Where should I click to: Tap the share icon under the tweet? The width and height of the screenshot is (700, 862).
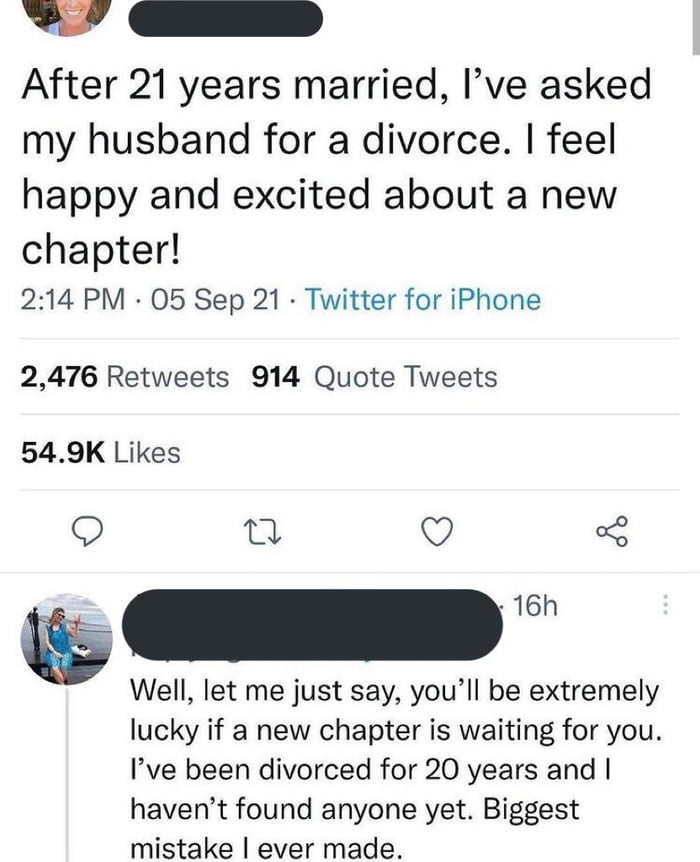(x=611, y=532)
